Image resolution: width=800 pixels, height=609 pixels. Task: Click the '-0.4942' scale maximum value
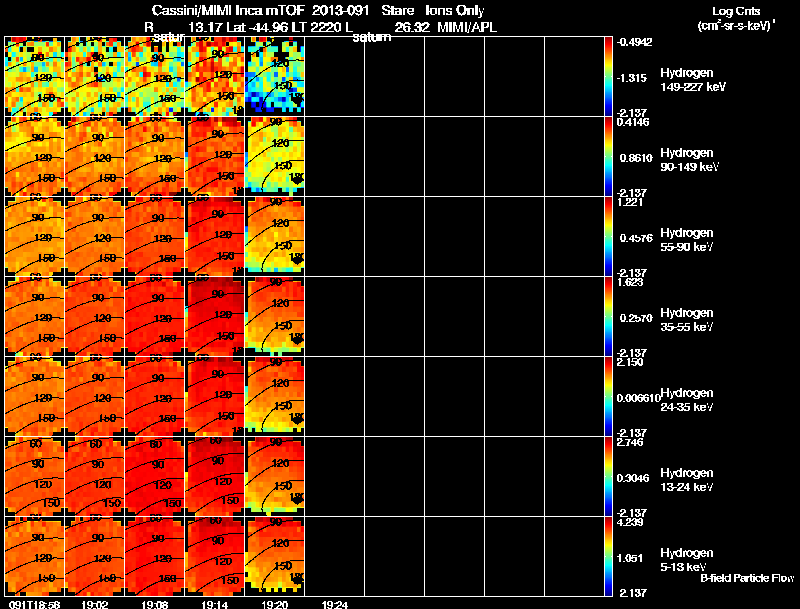tap(634, 42)
